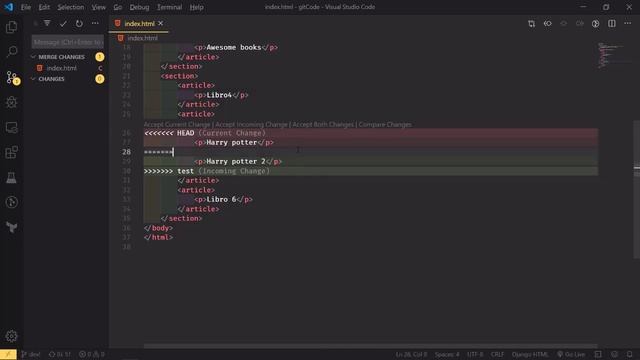
Task: Click the Libro 6 paragraph line
Action: (x=223, y=200)
